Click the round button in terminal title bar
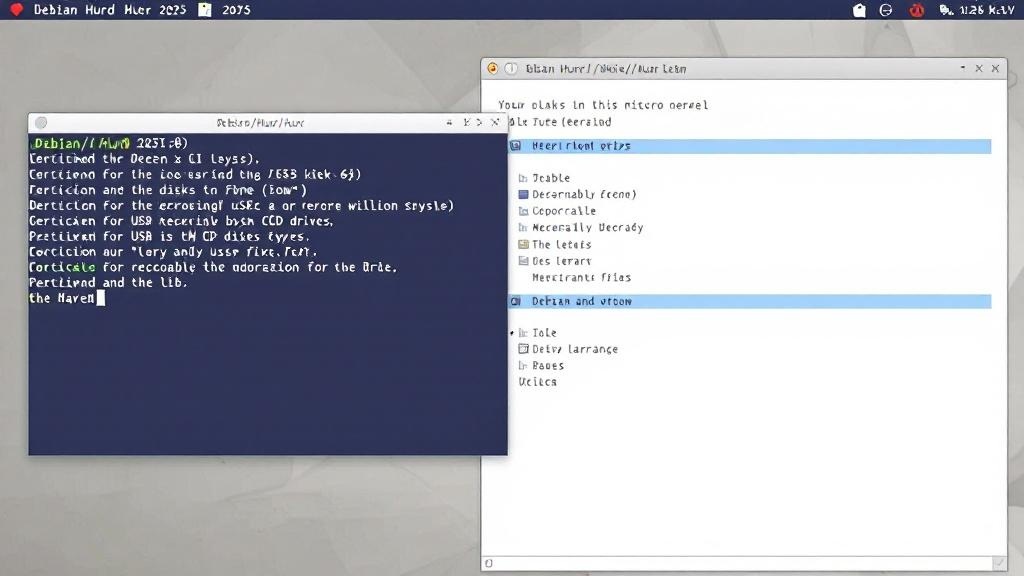The image size is (1024, 576). 41,123
